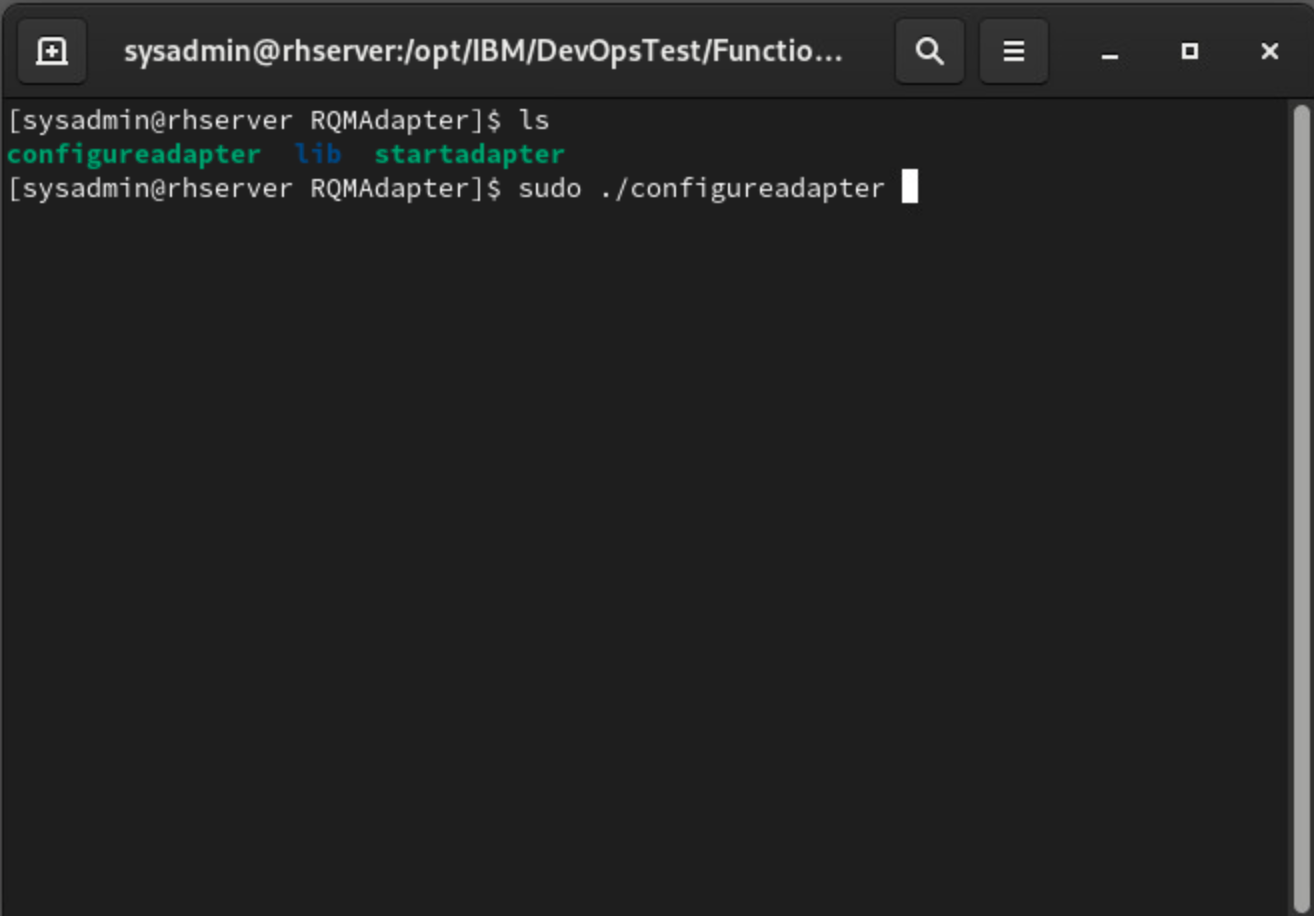
Task: Click the word sudo in the command
Action: pos(549,188)
